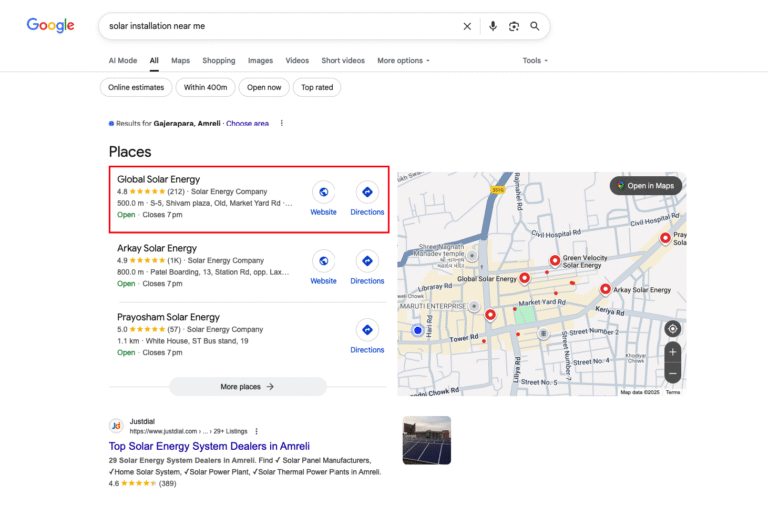Screen dimensions: 768x505
Task: Click the map Terms link
Action: tap(673, 392)
